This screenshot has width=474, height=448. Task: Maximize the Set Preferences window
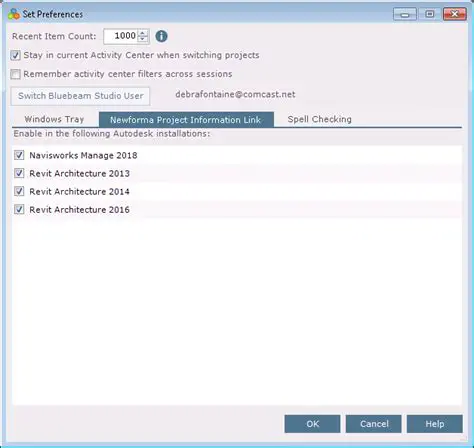430,14
